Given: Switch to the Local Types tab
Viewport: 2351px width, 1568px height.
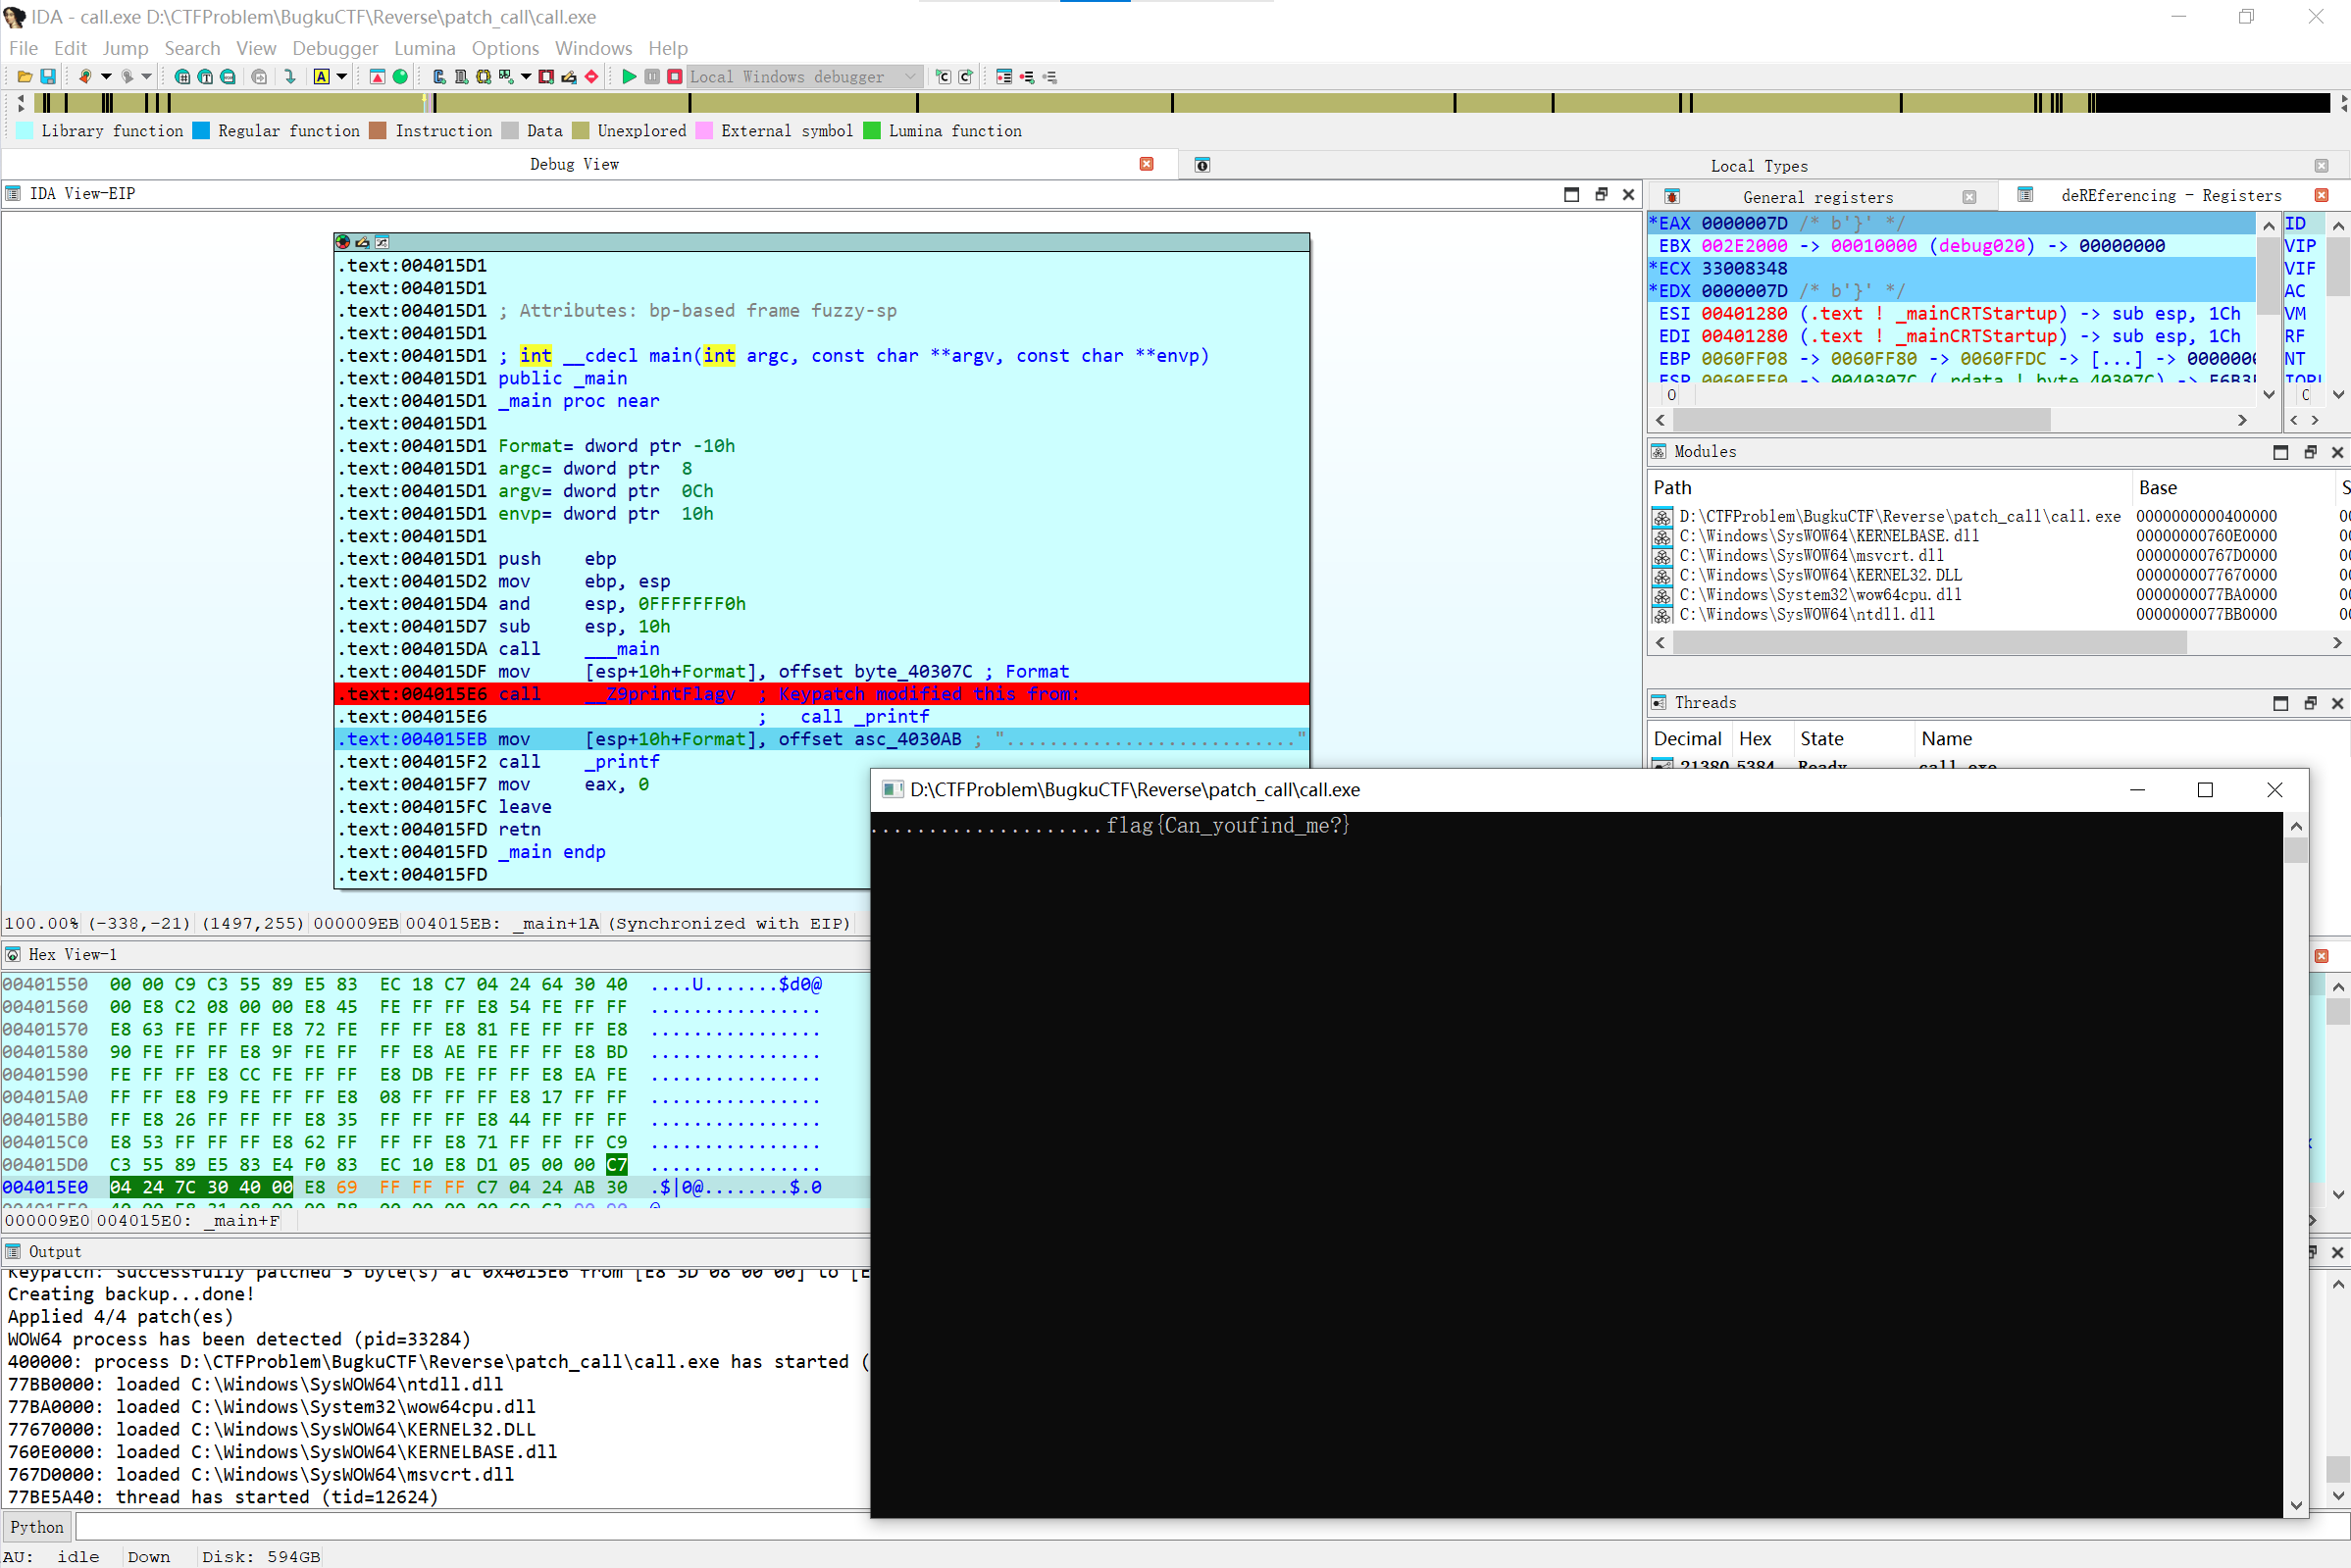Looking at the screenshot, I should [x=1758, y=165].
